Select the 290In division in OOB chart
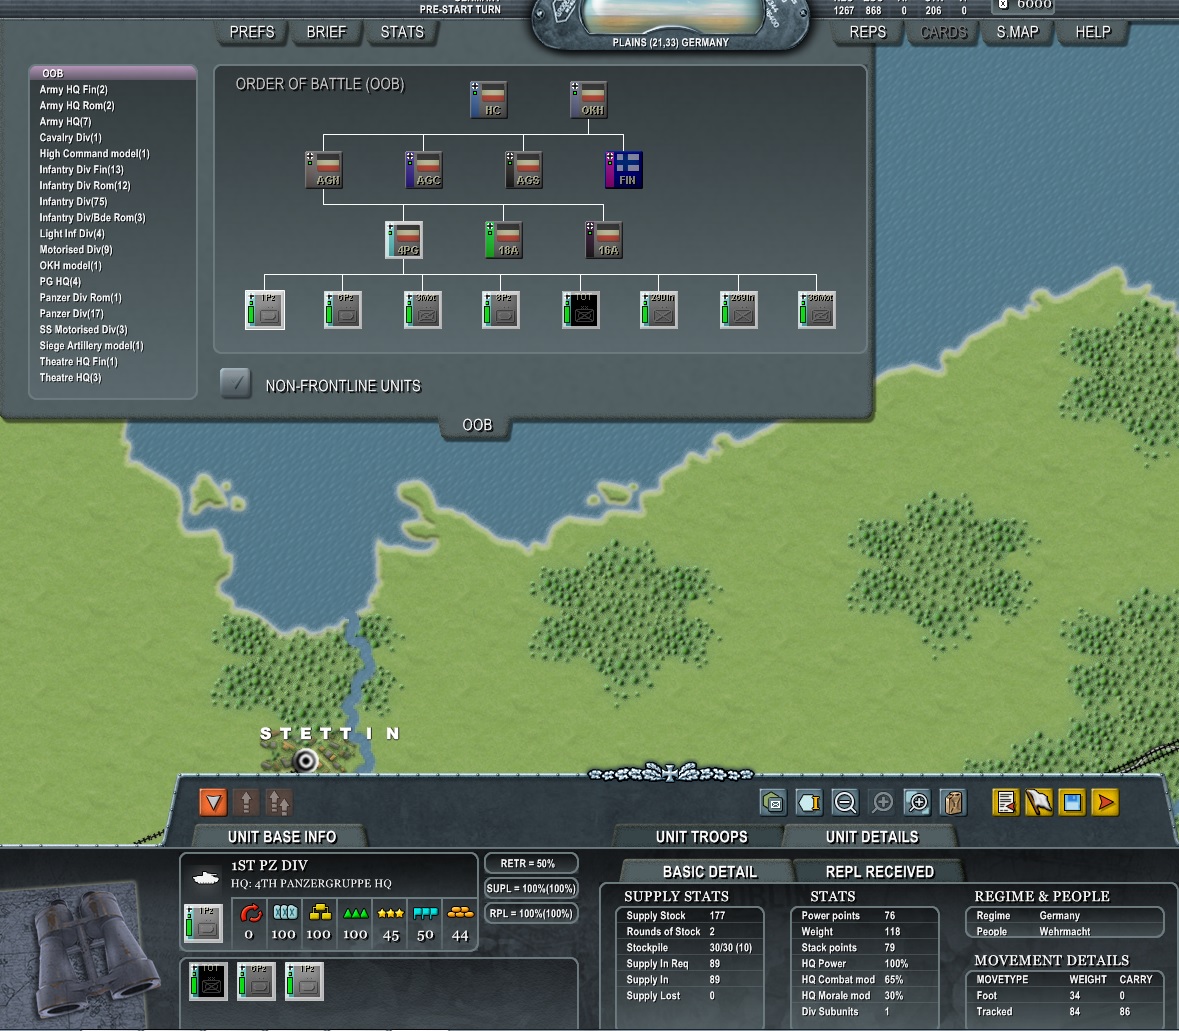The image size is (1179, 1031). (x=659, y=310)
